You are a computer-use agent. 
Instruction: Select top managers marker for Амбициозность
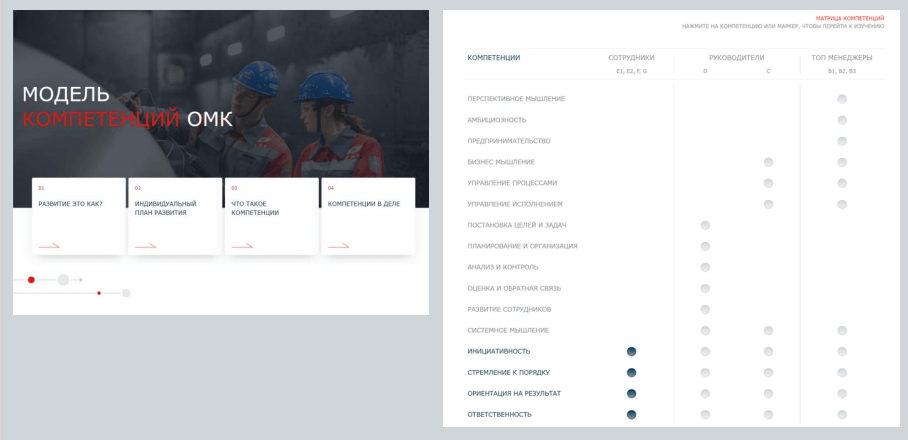tap(842, 120)
